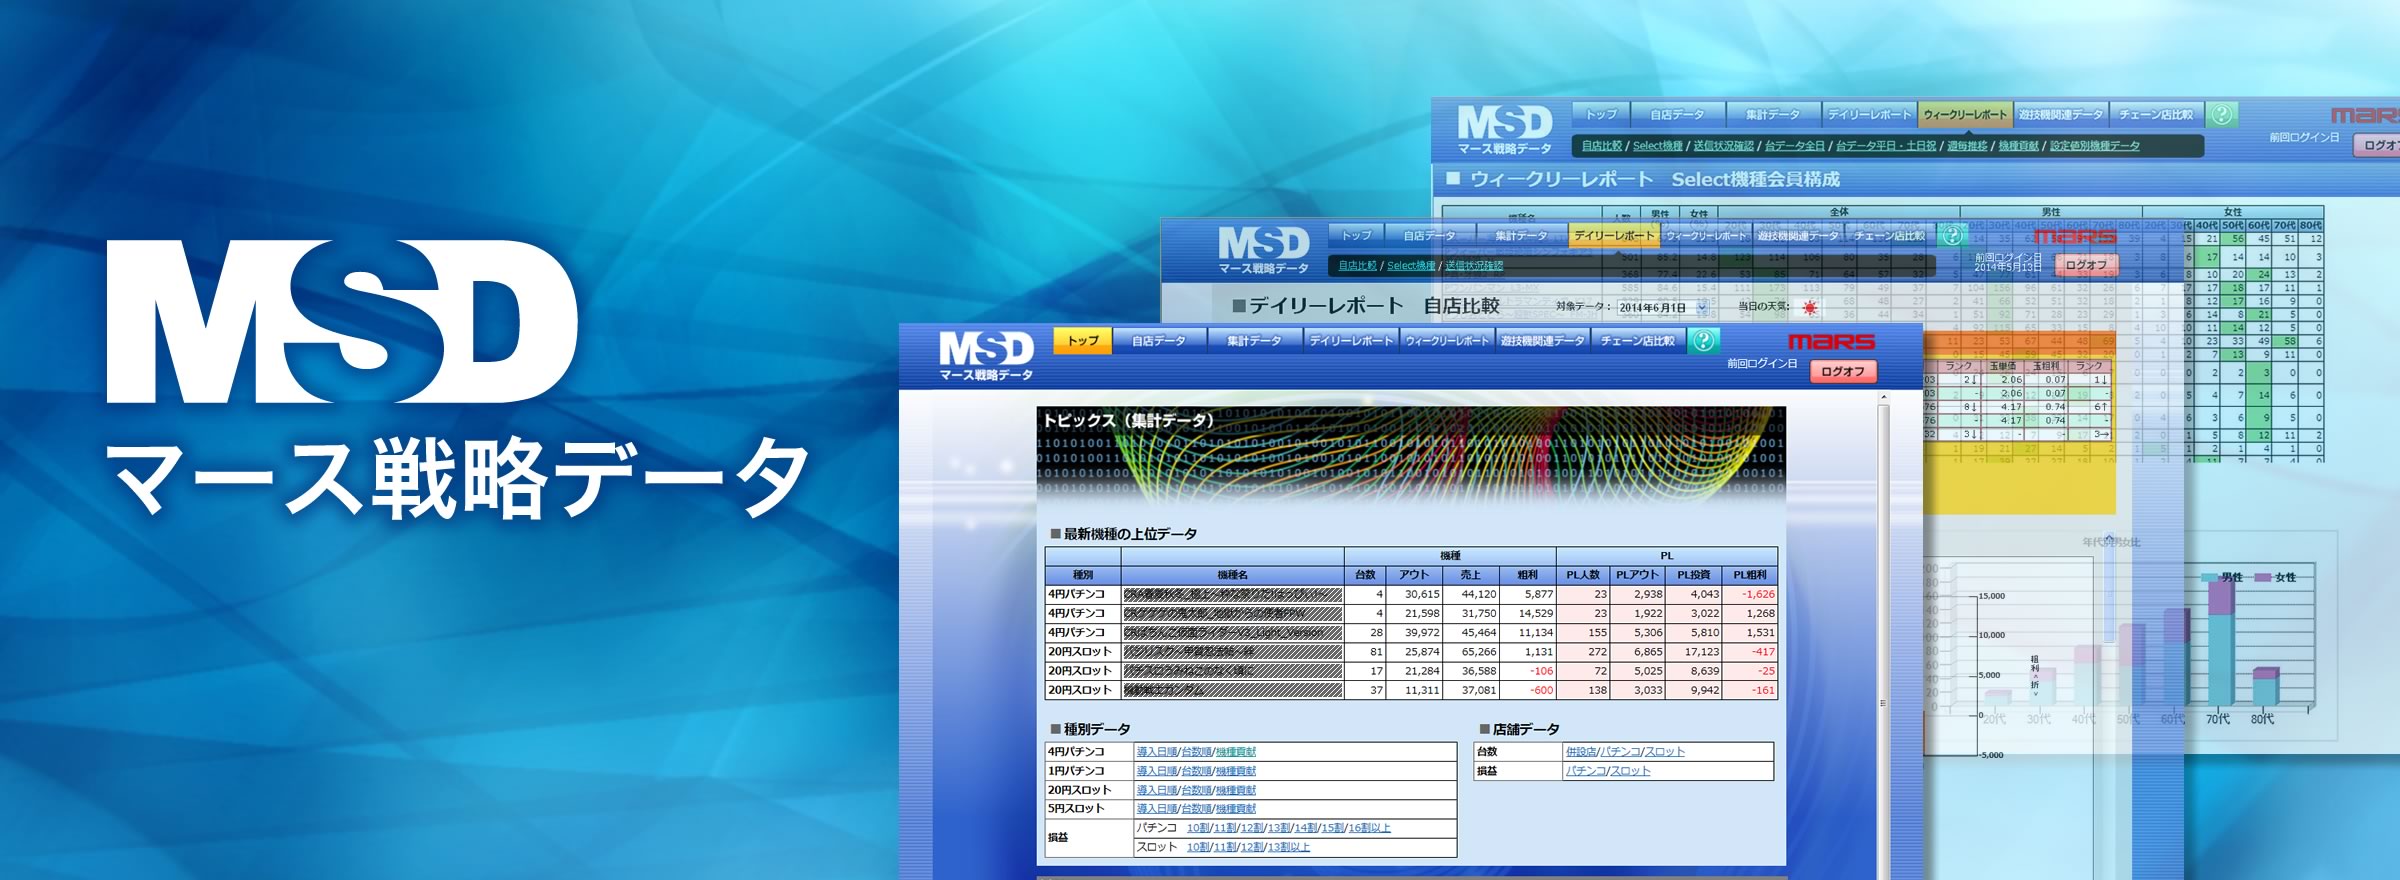The image size is (2400, 880).
Task: Click 機種名 column header in top-data table
Action: tap(1232, 575)
